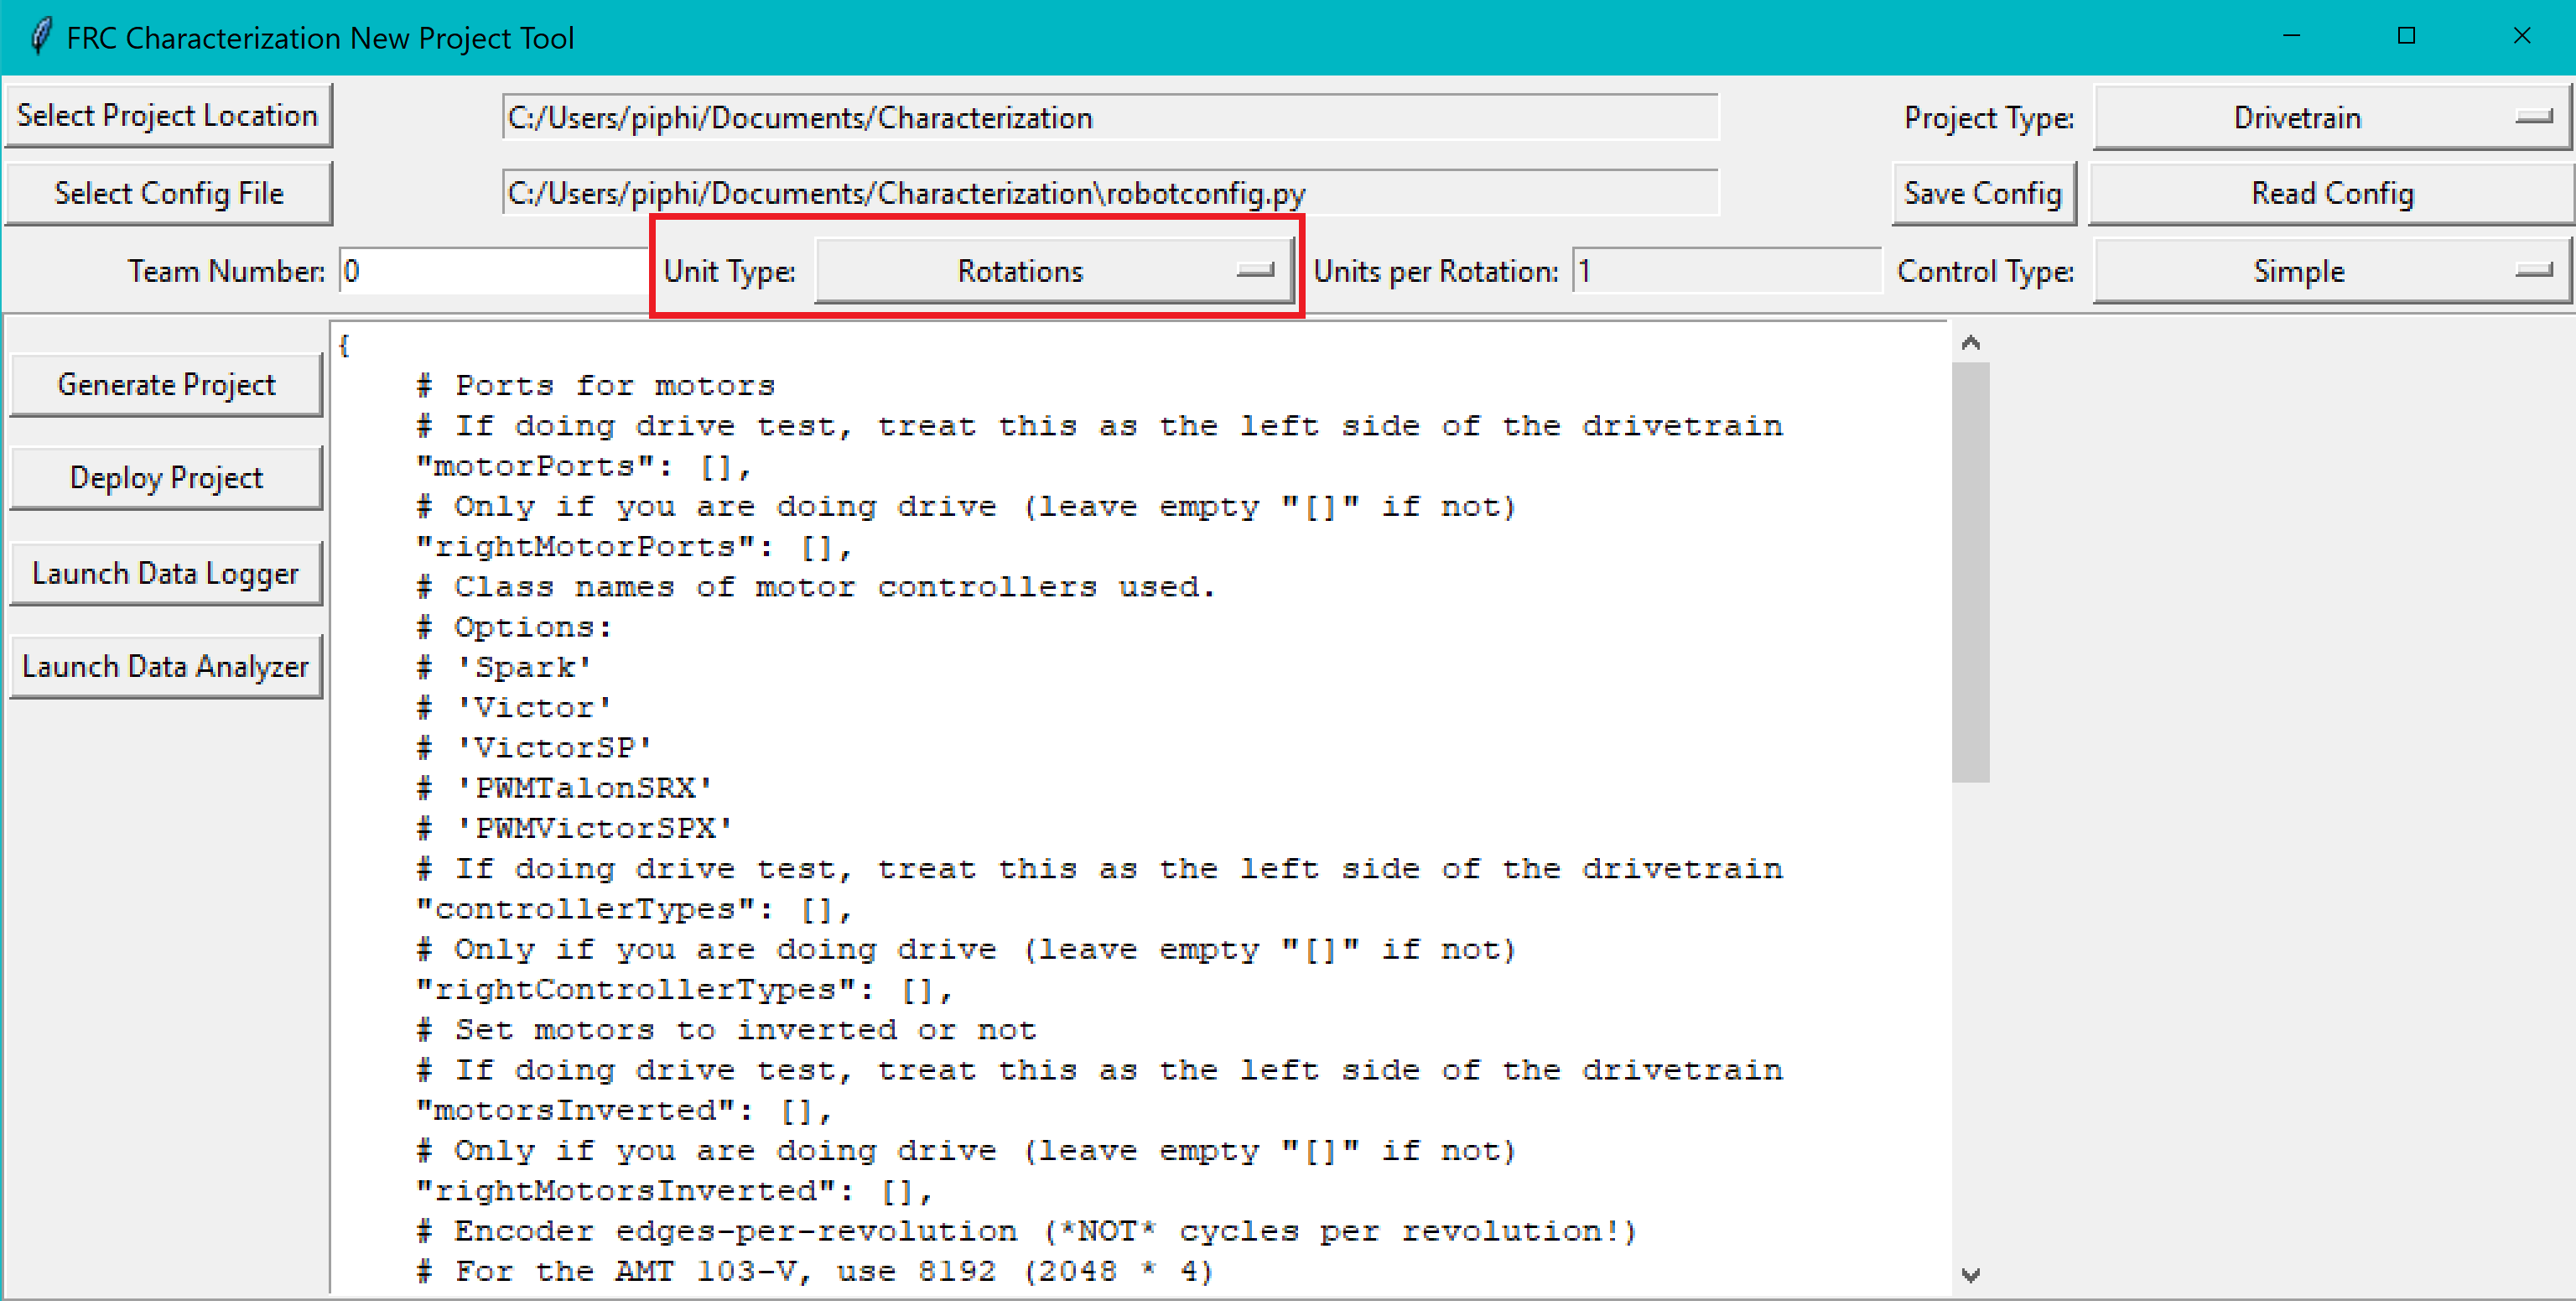Click the AMT 103-V comment line

point(816,1271)
